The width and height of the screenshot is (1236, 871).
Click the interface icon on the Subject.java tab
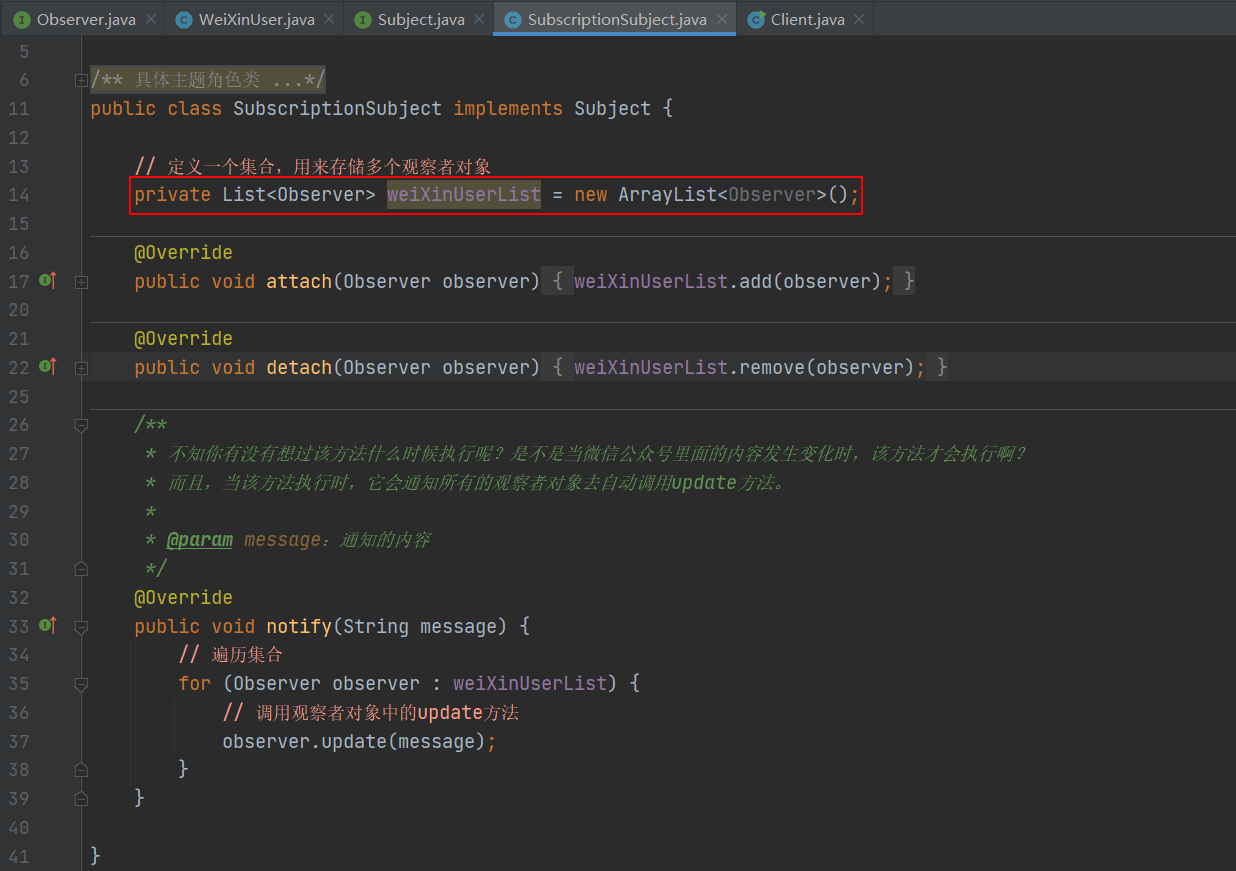(362, 19)
